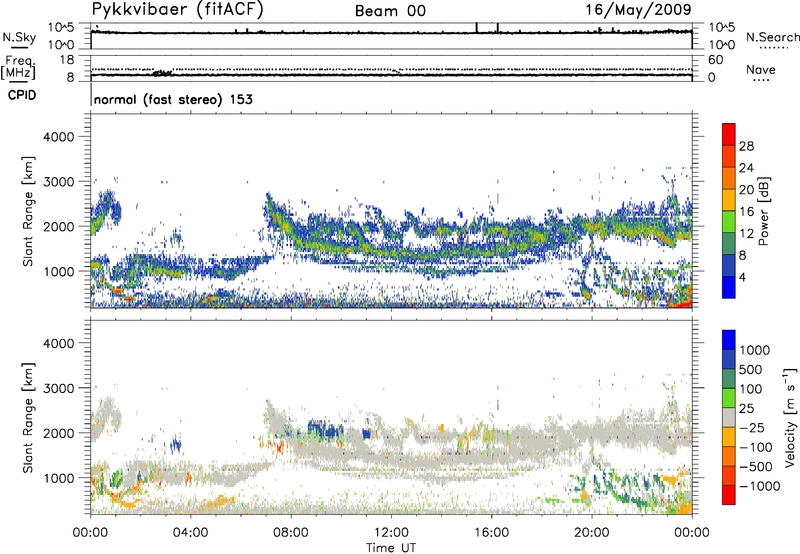Screen dimensions: 800x554
Task: Click the 60 tick on Nave axis
Action: 715,60
